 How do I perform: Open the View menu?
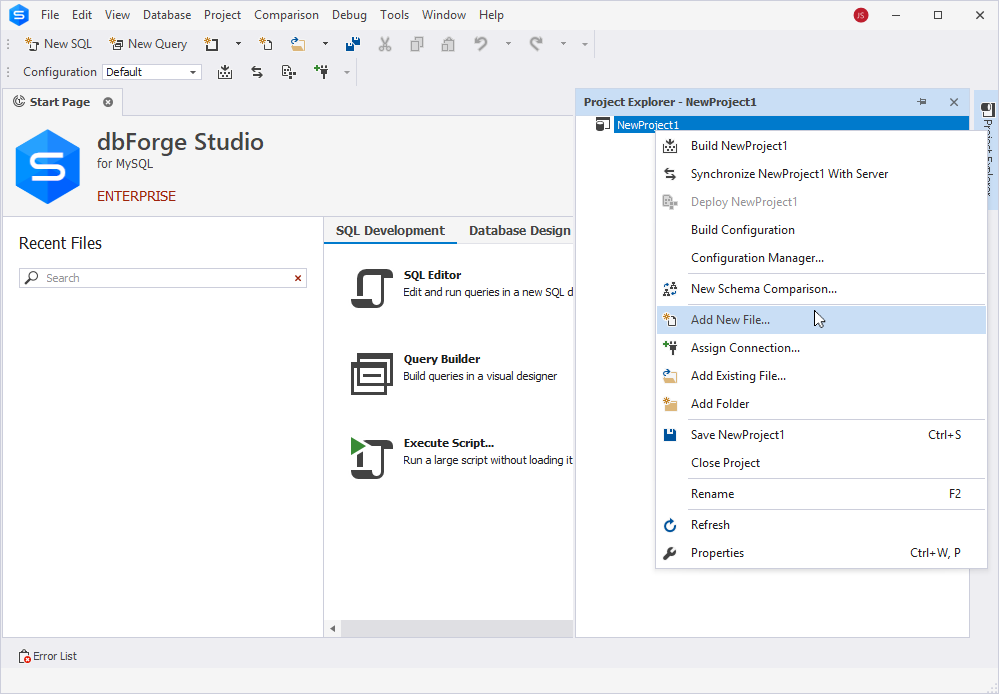pos(117,15)
